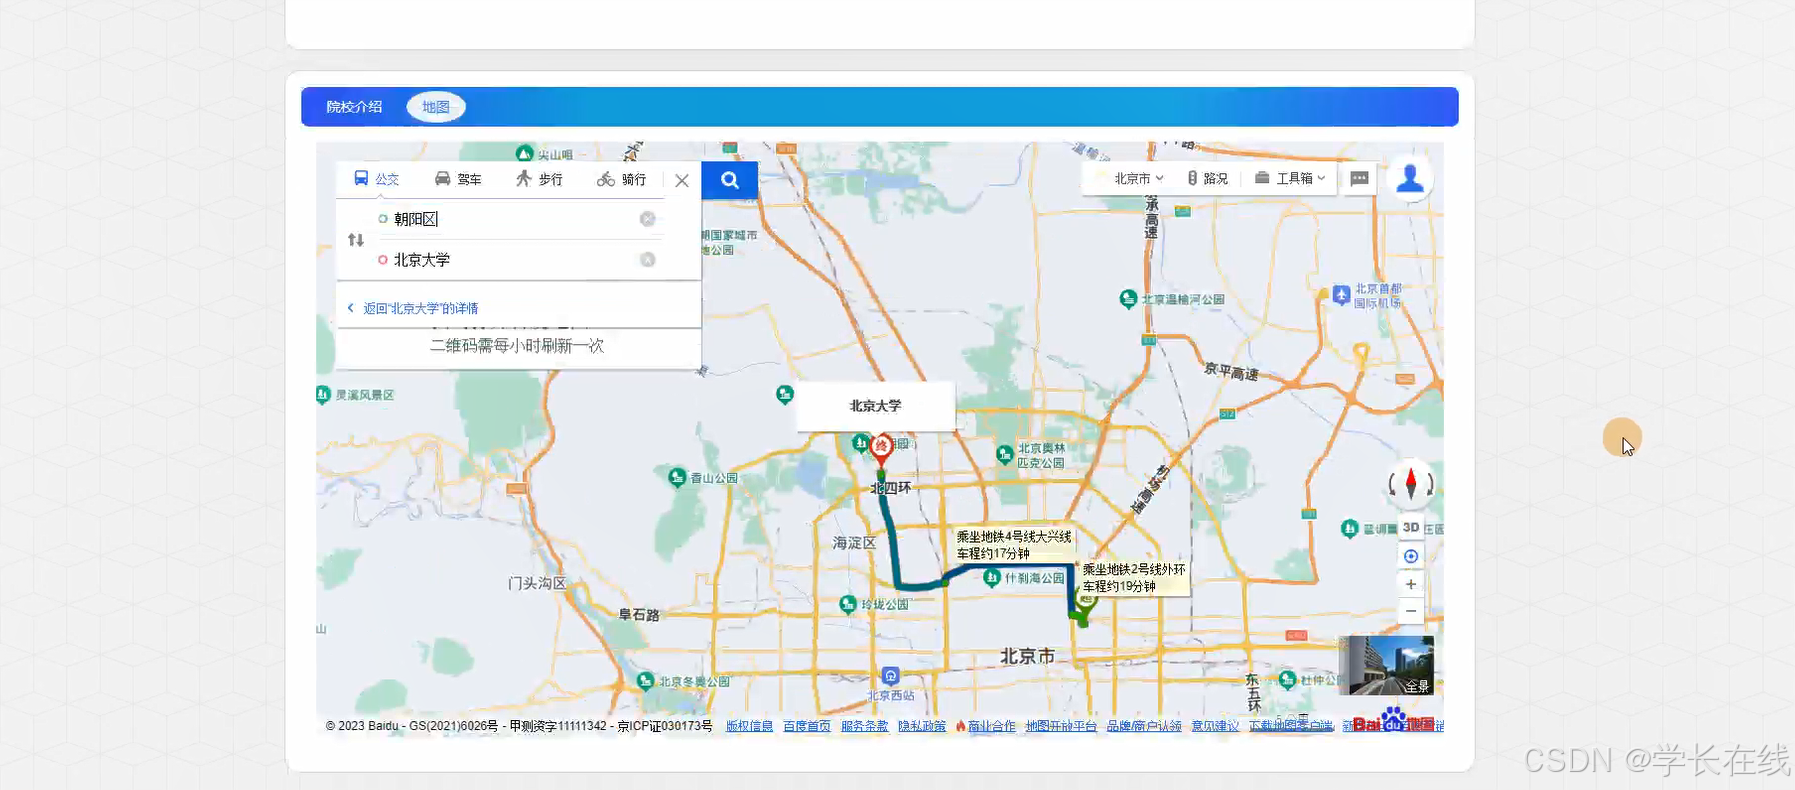The width and height of the screenshot is (1795, 790).
Task: Click the 北京大学 map label popup
Action: click(x=875, y=406)
